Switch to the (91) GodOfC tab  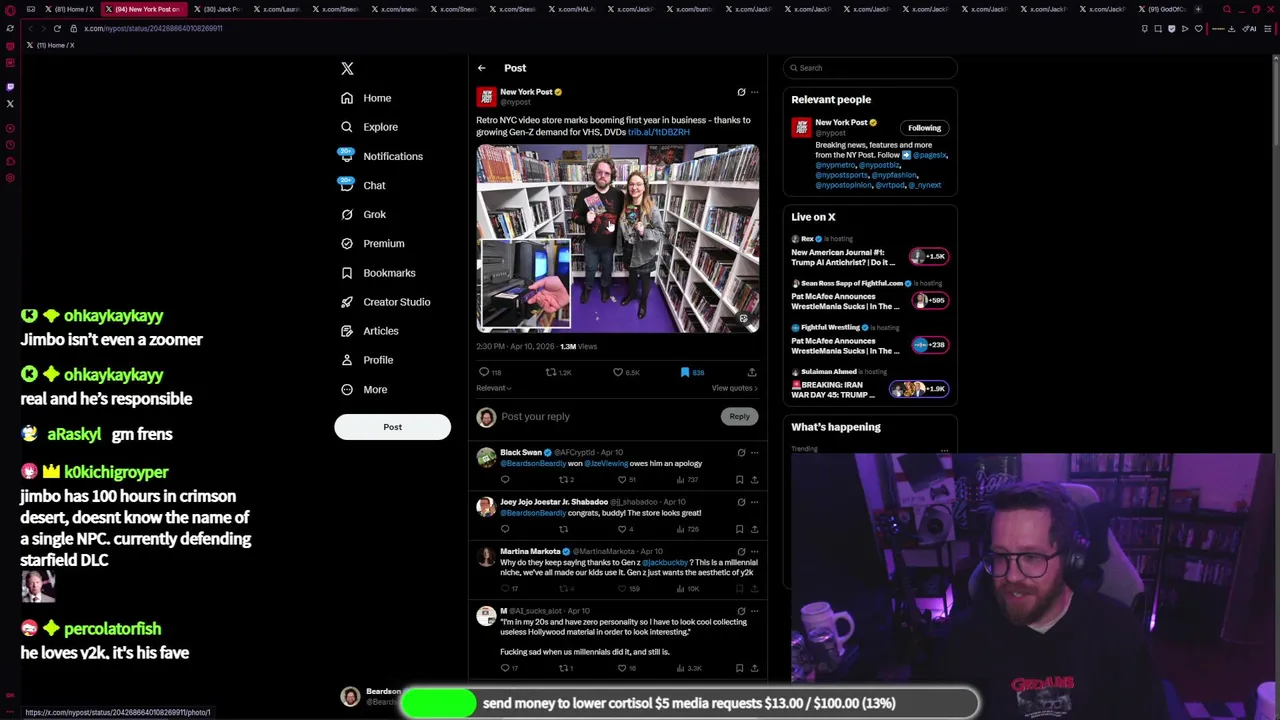[x=1163, y=9]
